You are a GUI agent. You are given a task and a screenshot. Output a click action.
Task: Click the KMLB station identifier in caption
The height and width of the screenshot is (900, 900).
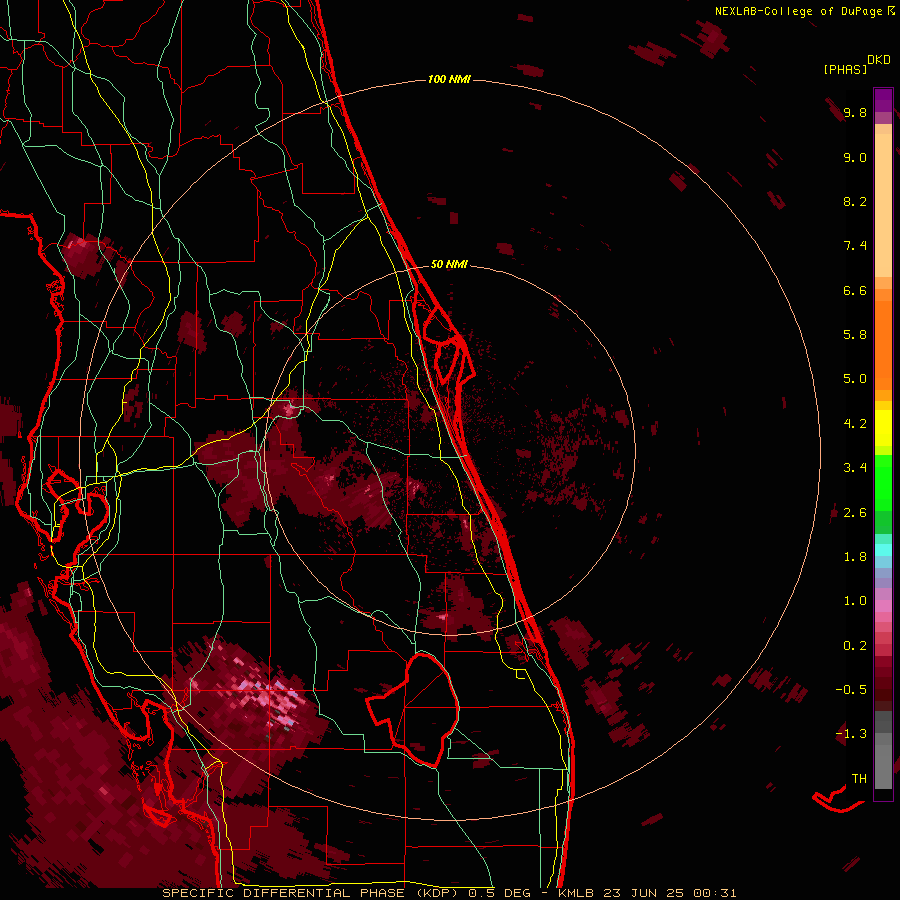click(x=576, y=893)
